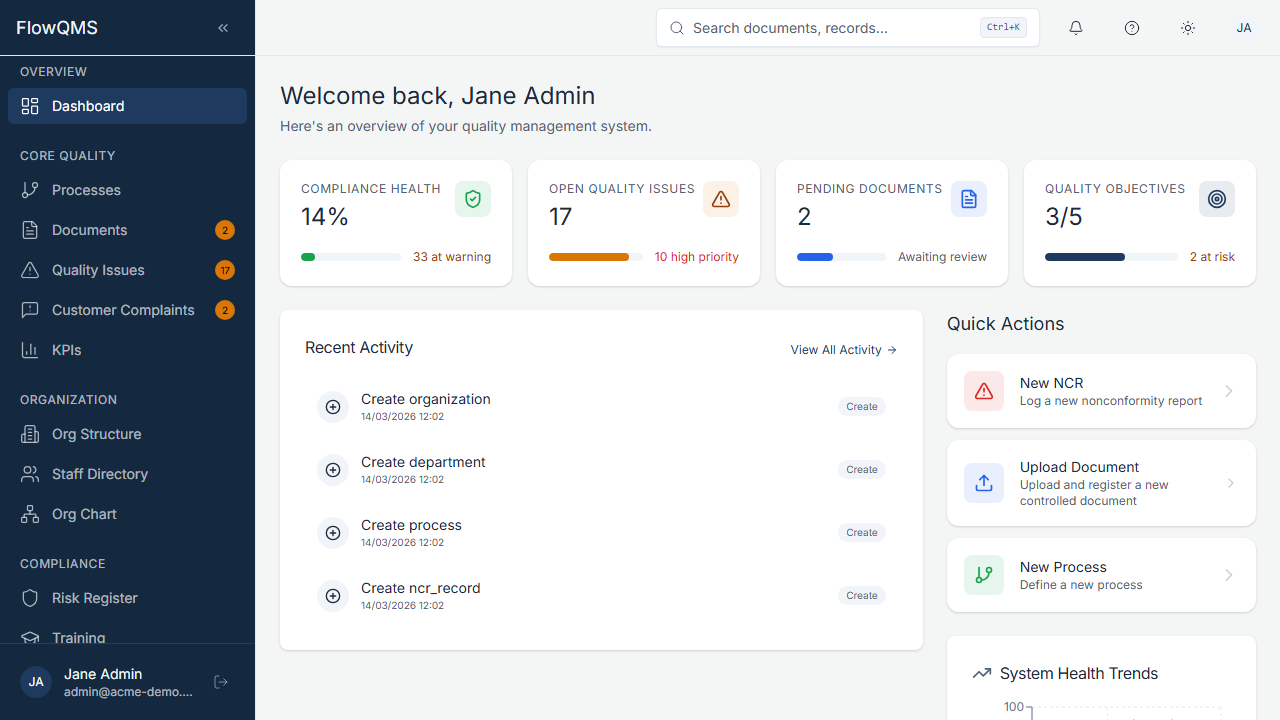
Task: Open KPIs from the sidebar chart icon
Action: coord(31,350)
